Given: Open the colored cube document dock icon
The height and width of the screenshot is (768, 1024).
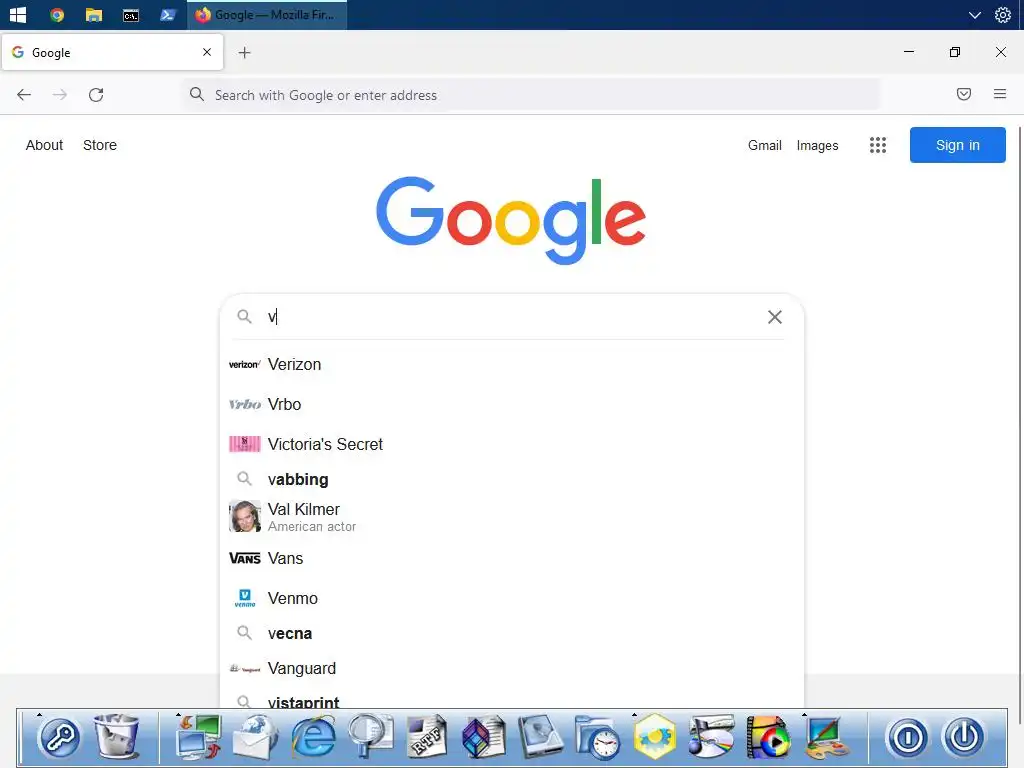Looking at the screenshot, I should point(483,737).
